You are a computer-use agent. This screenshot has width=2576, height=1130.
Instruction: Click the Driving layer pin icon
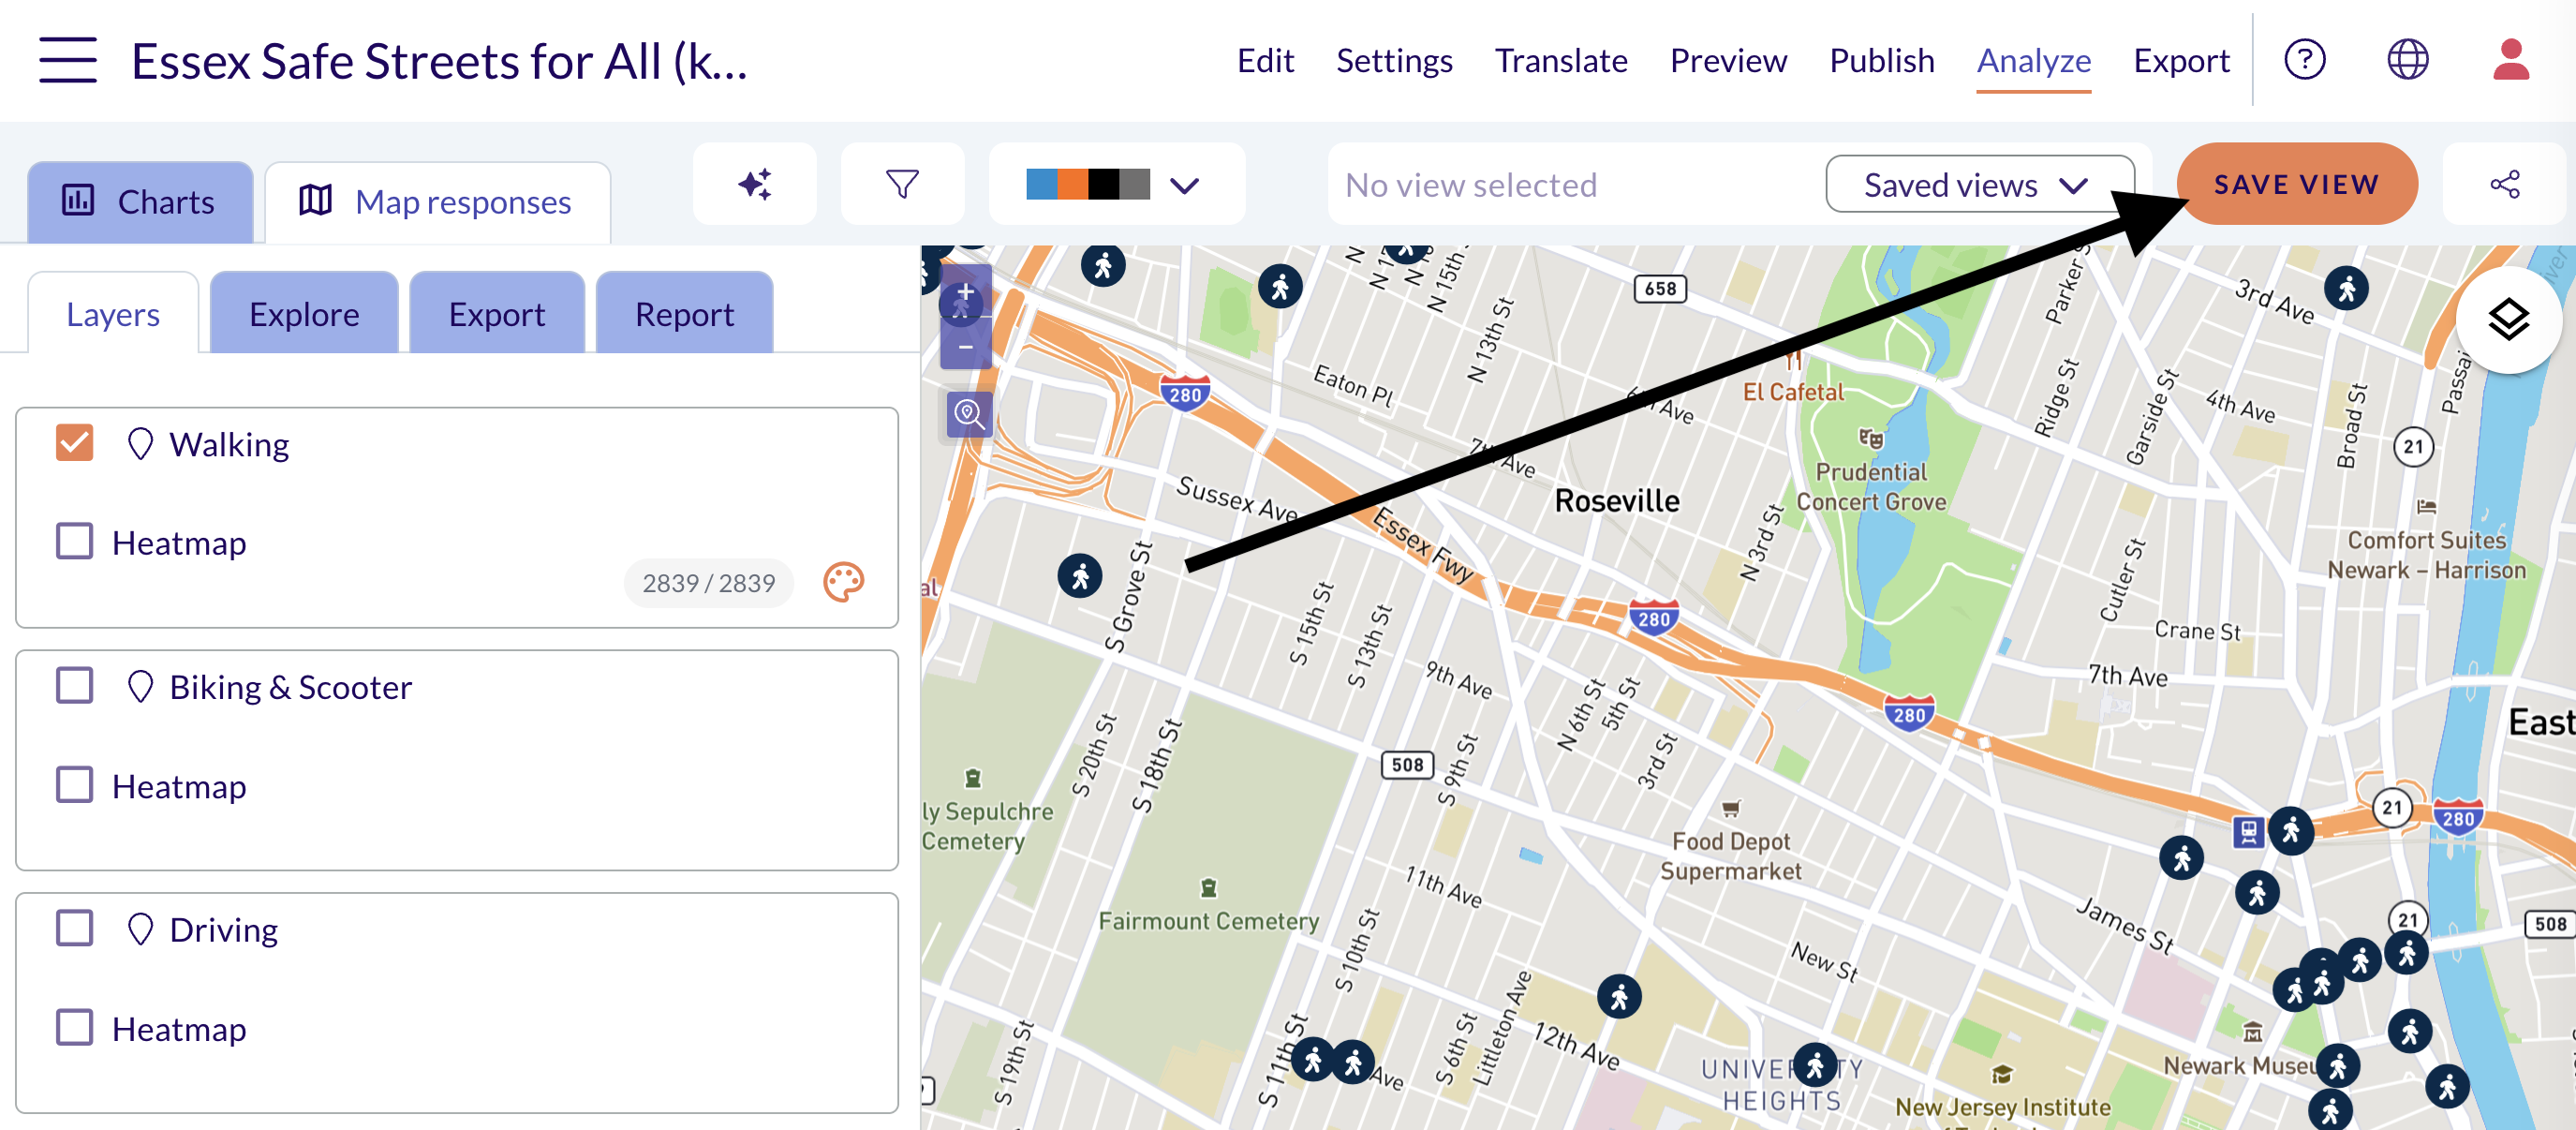140,929
